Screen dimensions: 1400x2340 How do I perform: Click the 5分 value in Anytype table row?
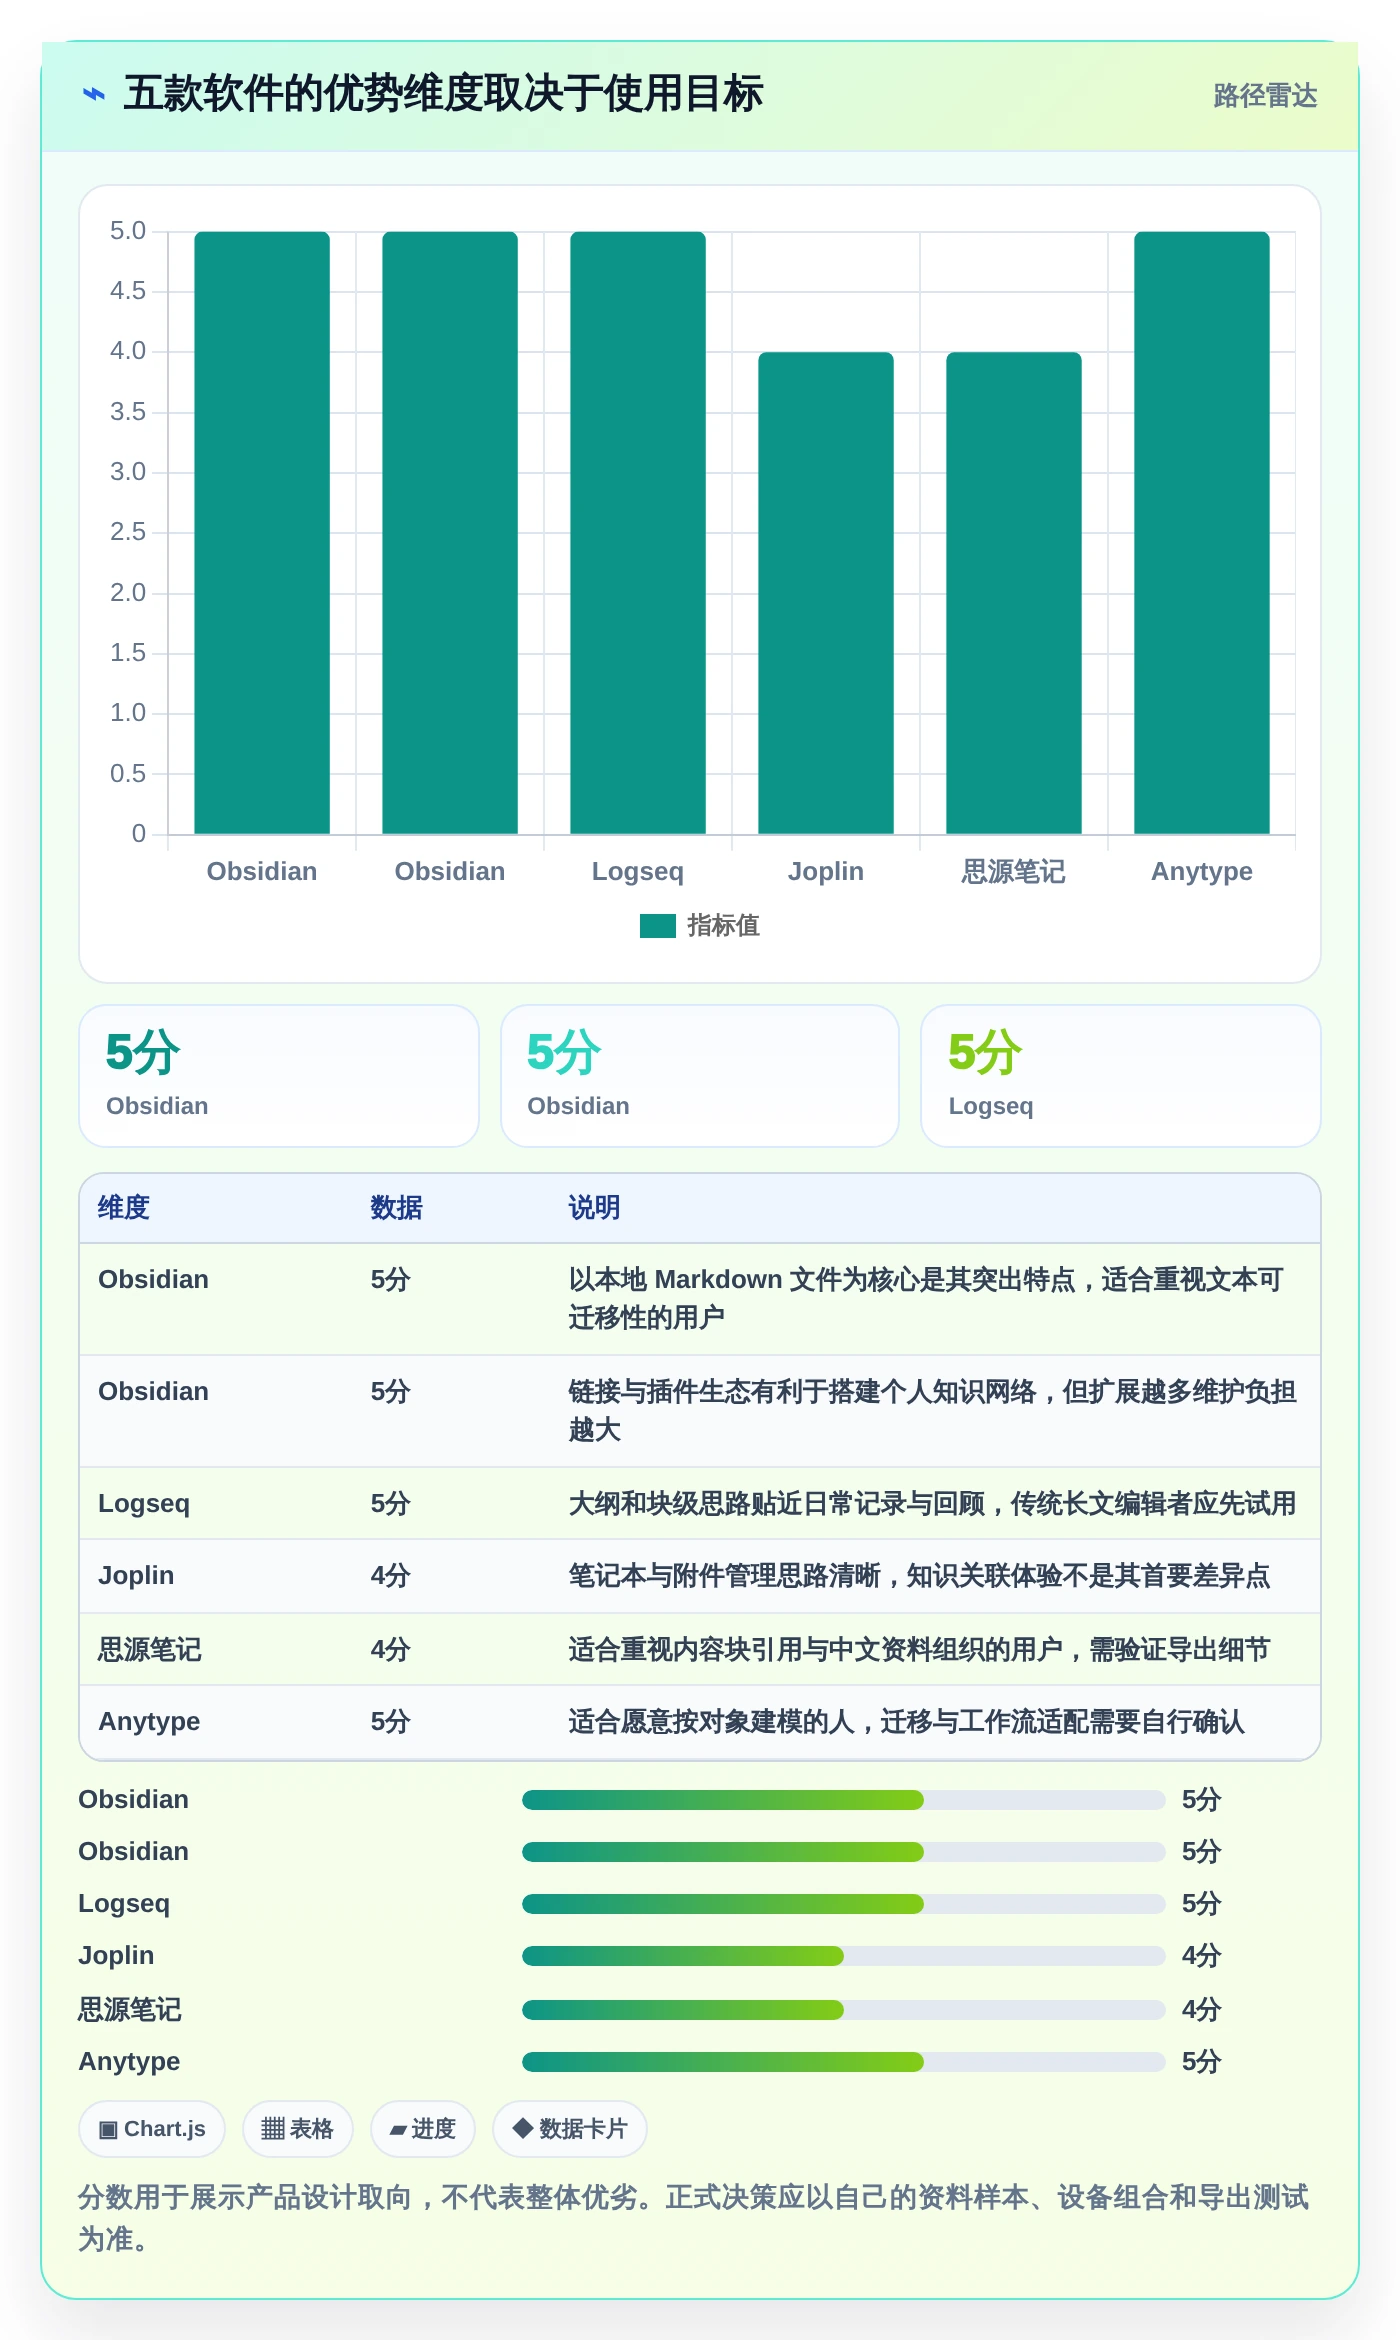tap(391, 1722)
